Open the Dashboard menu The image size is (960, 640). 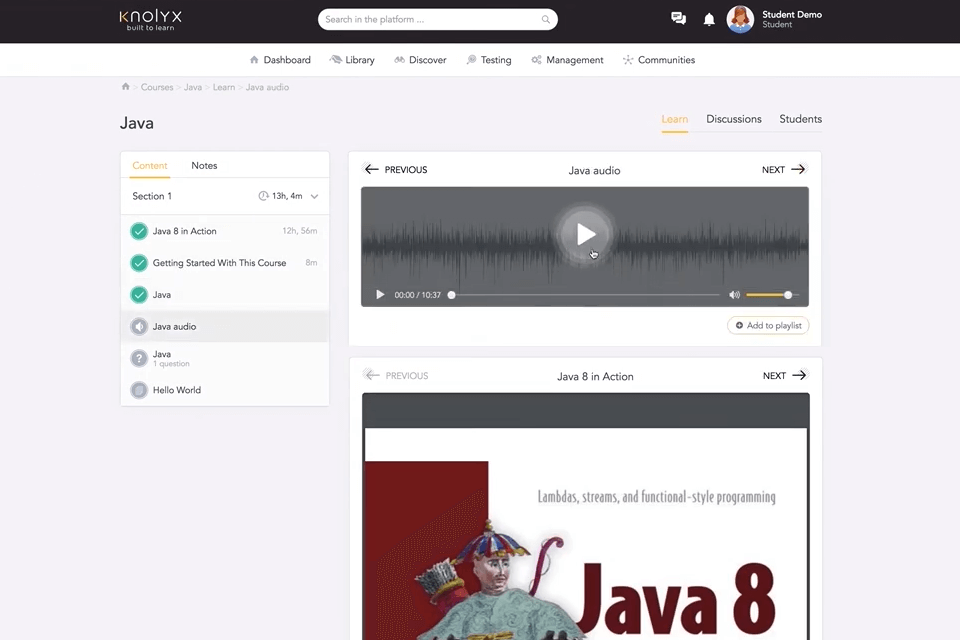tap(280, 60)
